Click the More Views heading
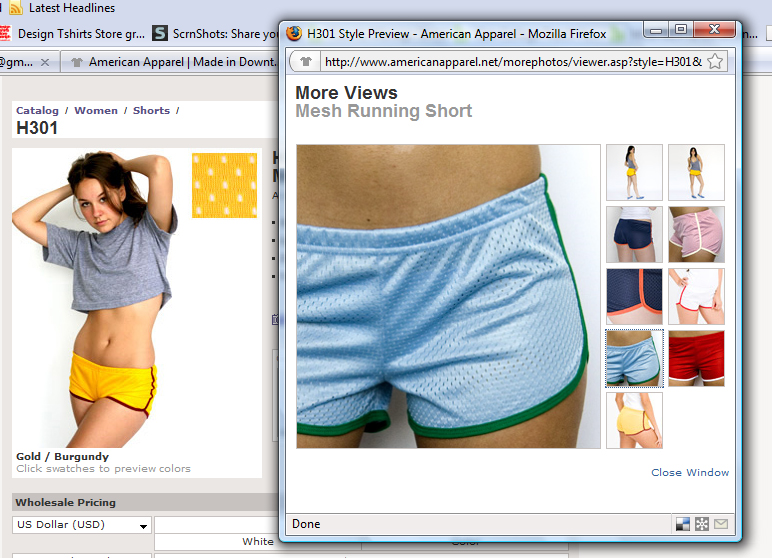This screenshot has height=558, width=772. [346, 93]
